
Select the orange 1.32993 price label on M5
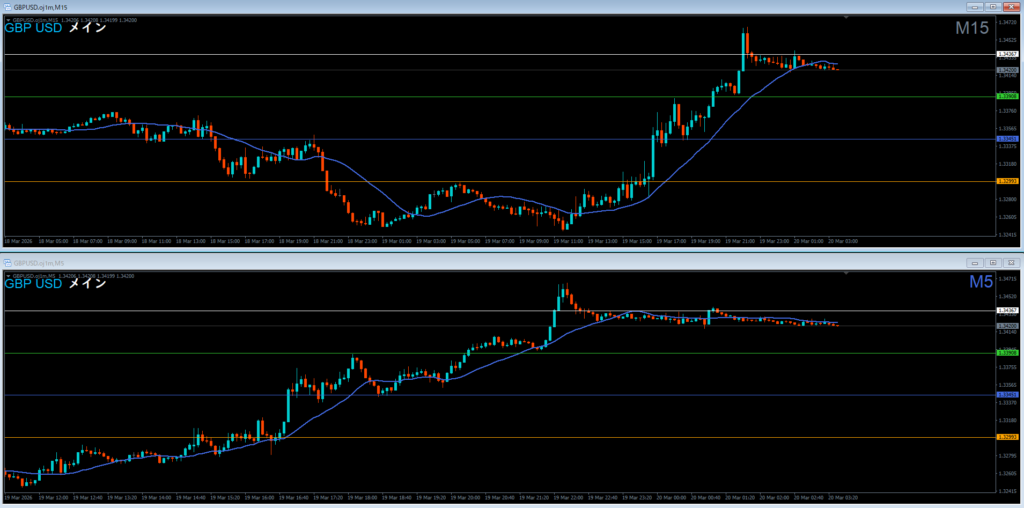coord(1007,437)
